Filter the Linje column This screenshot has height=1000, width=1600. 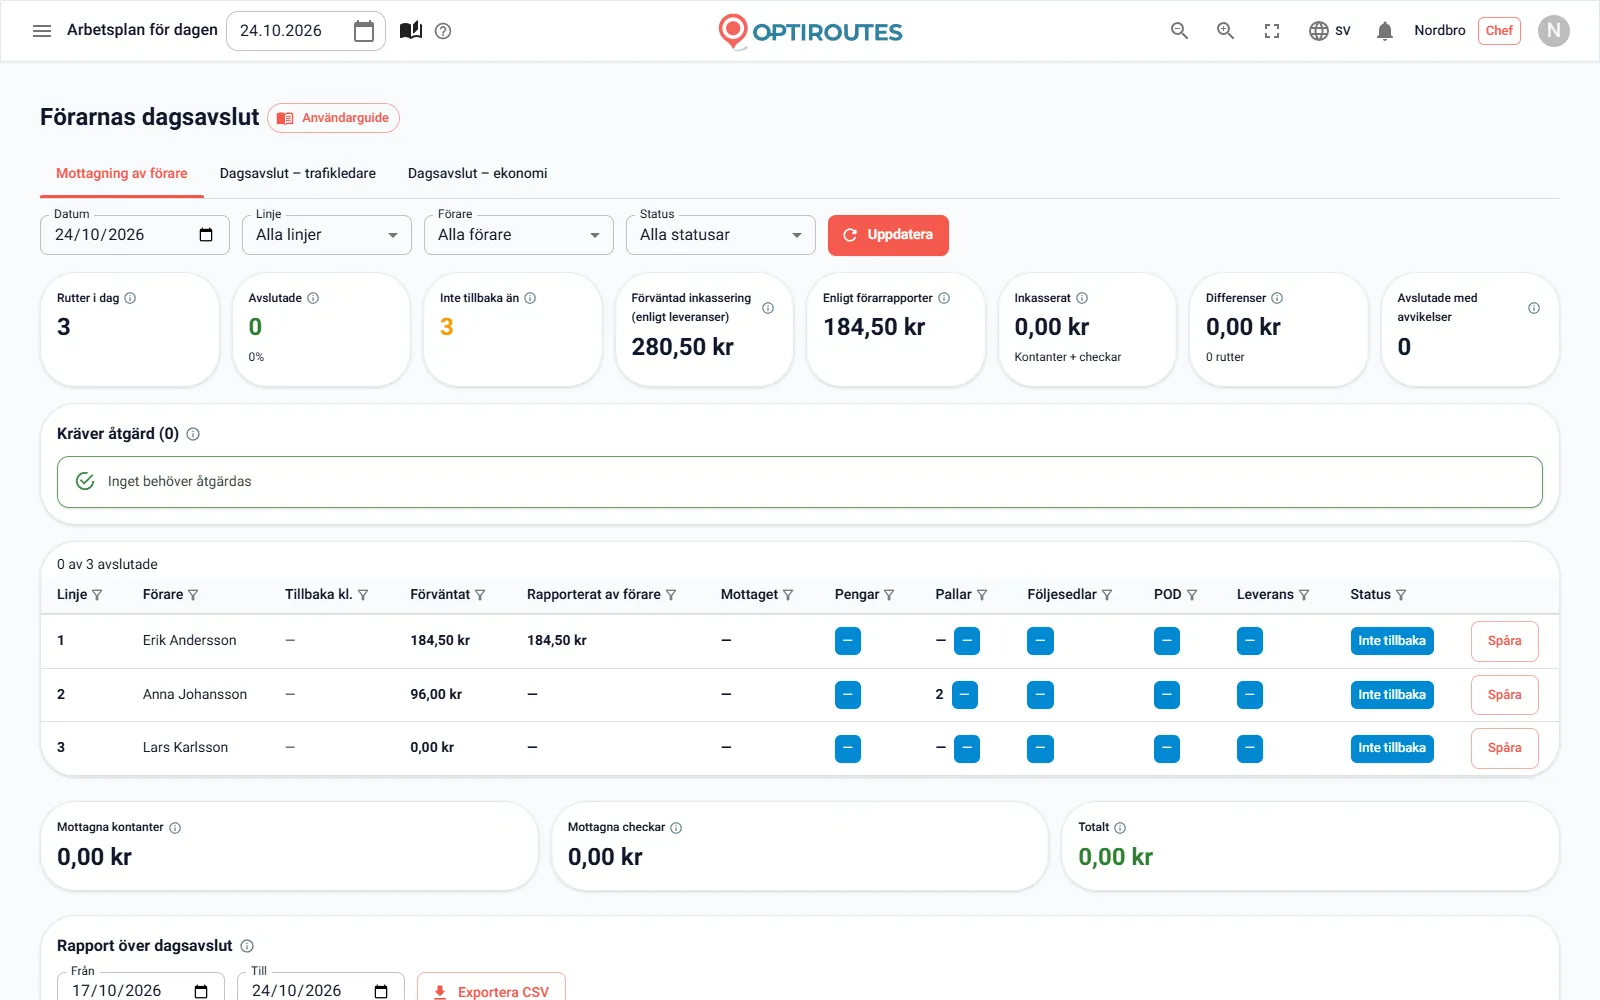pos(97,595)
